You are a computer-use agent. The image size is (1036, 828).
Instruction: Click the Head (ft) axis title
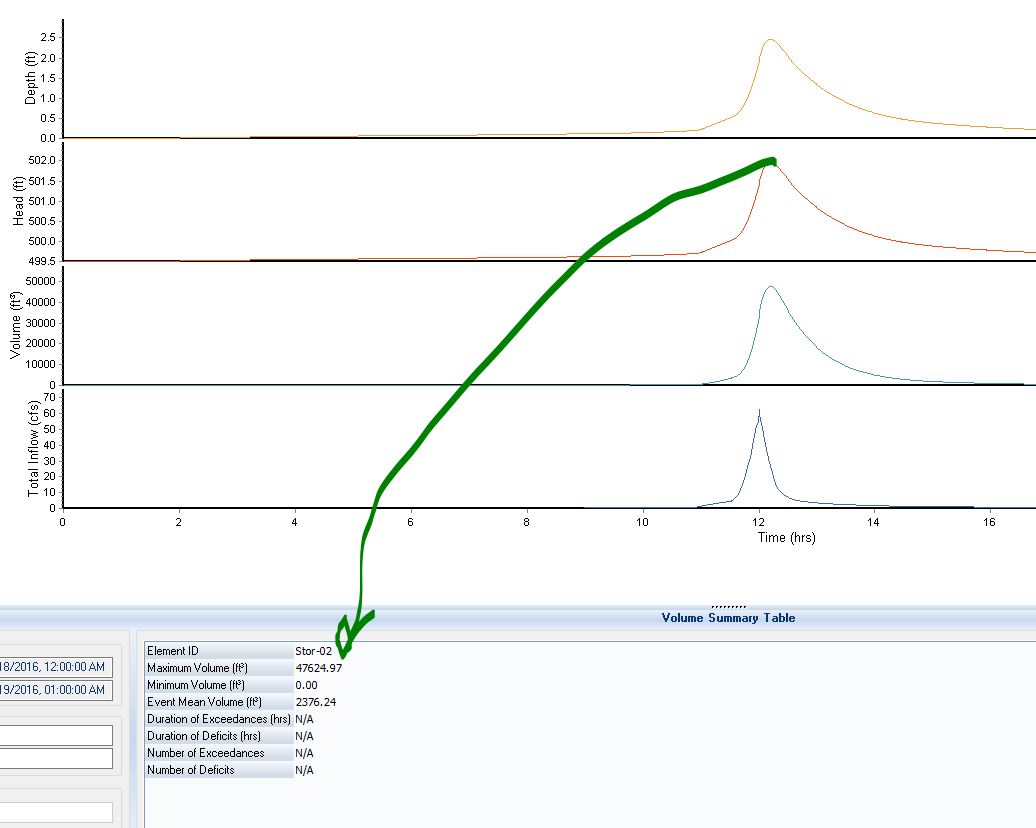pyautogui.click(x=18, y=201)
